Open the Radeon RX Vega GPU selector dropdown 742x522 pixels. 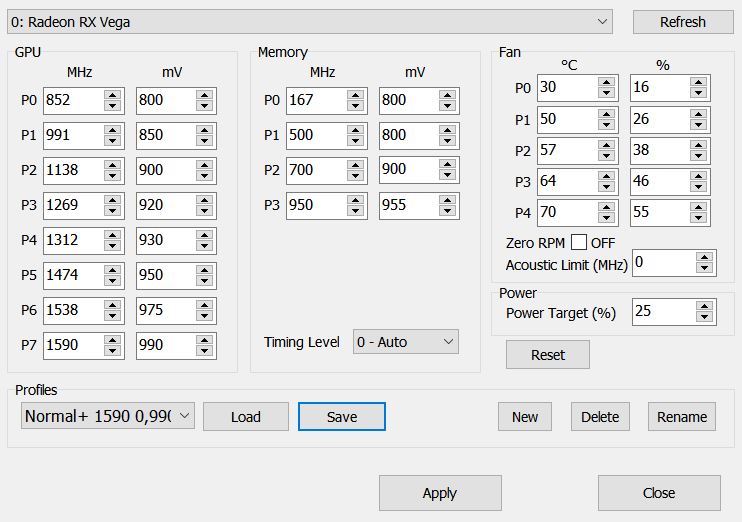(x=309, y=22)
